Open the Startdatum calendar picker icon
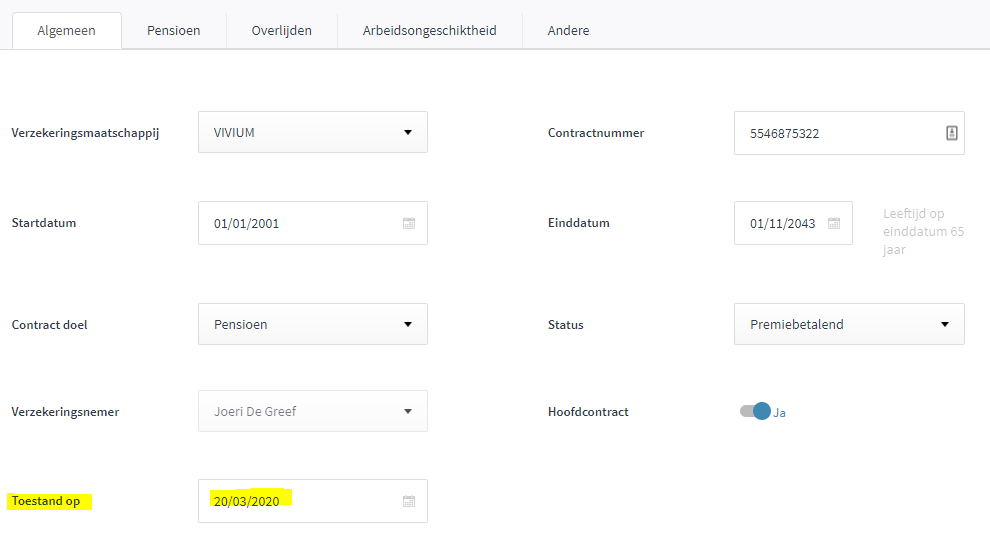The width and height of the screenshot is (990, 546). [409, 224]
